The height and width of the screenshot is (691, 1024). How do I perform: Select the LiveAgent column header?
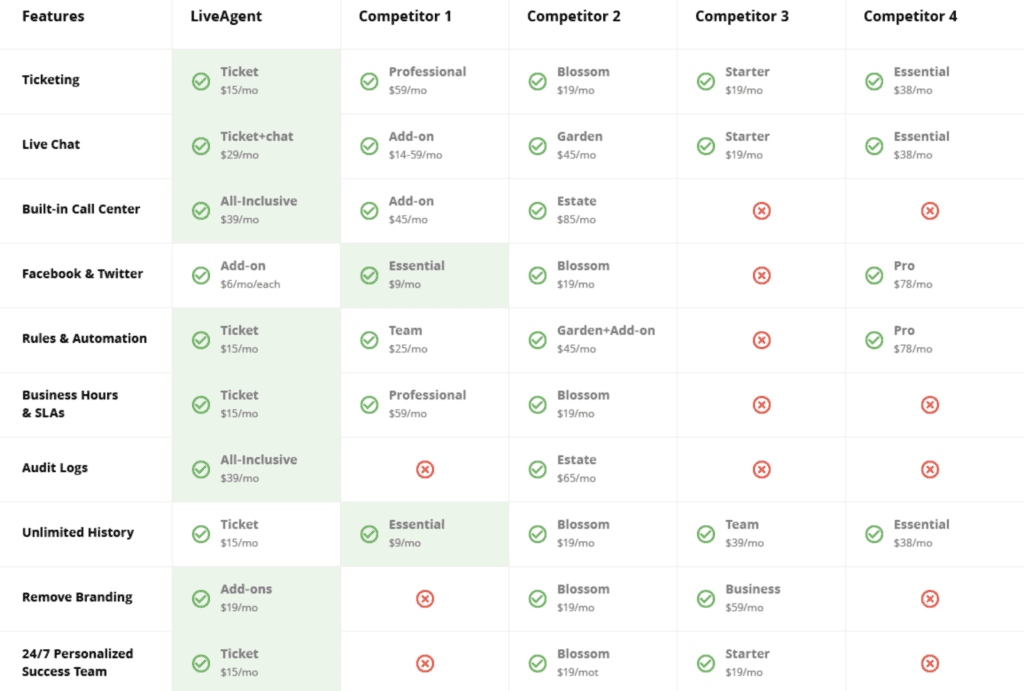pos(226,16)
